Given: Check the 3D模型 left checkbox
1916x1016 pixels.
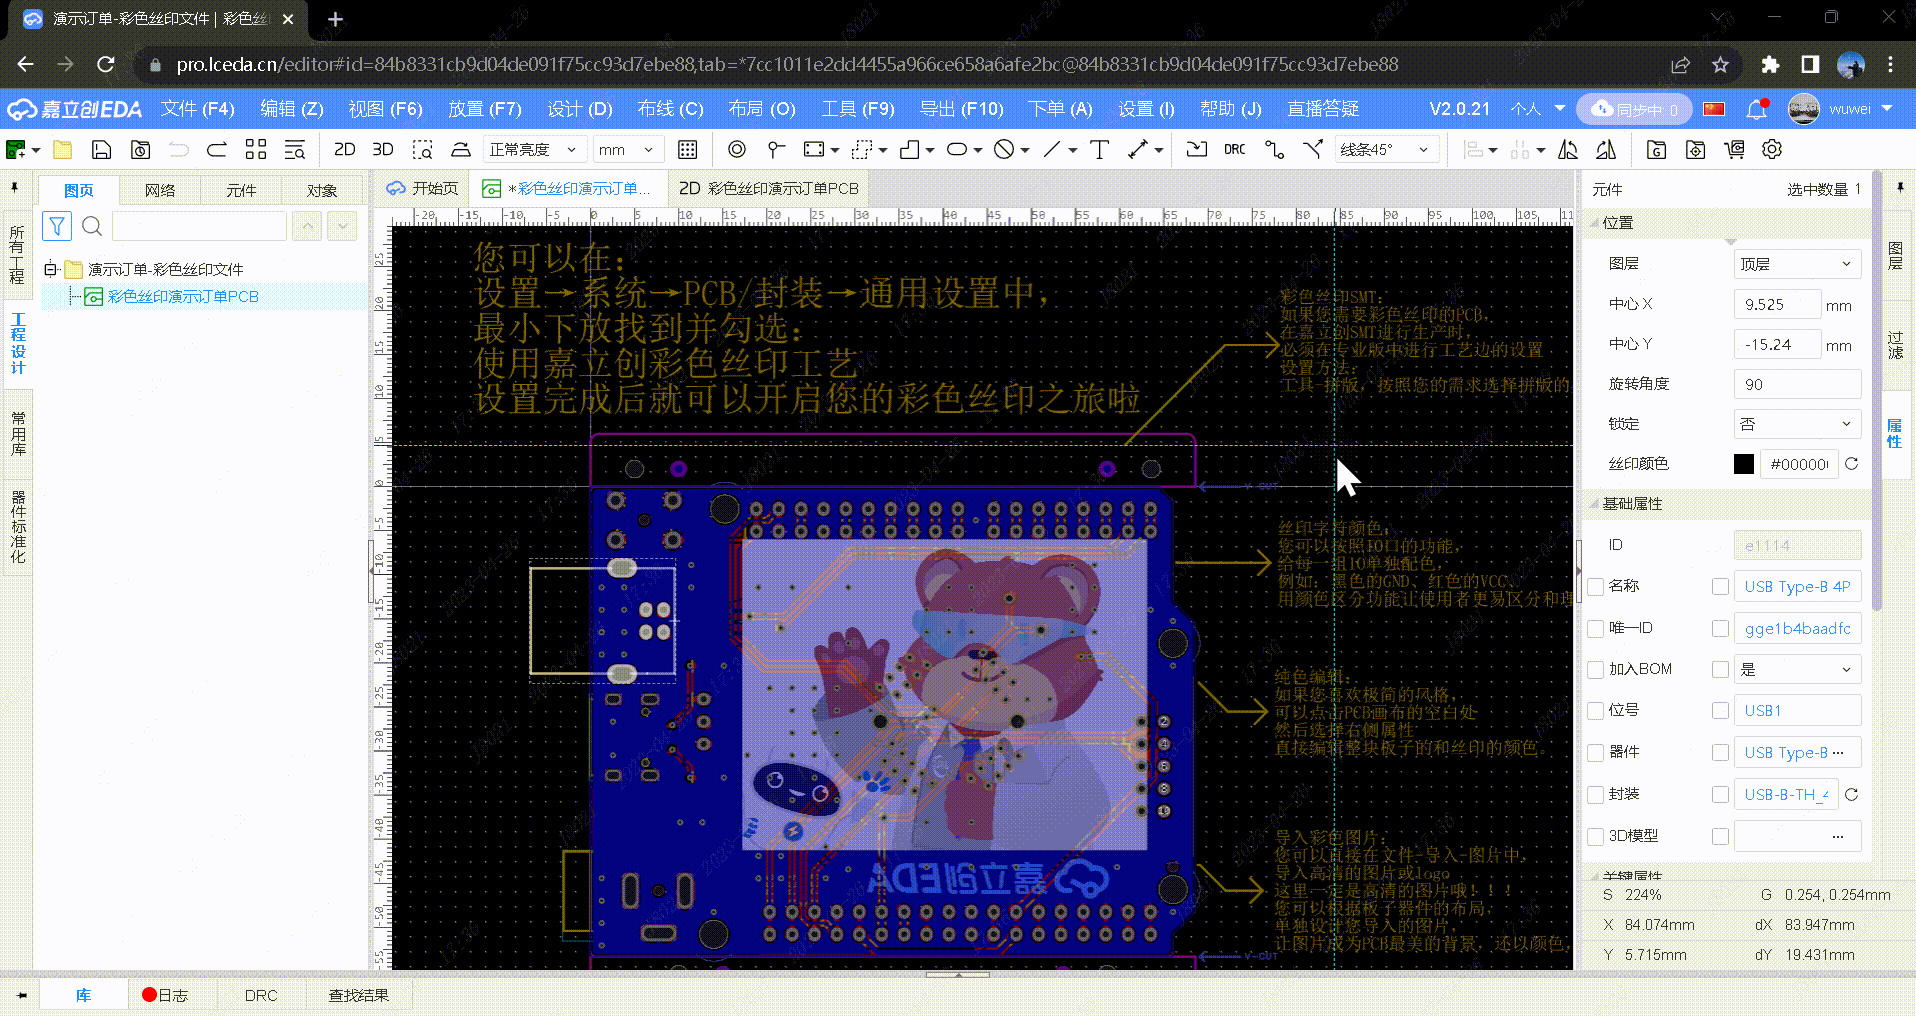Looking at the screenshot, I should pyautogui.click(x=1596, y=836).
